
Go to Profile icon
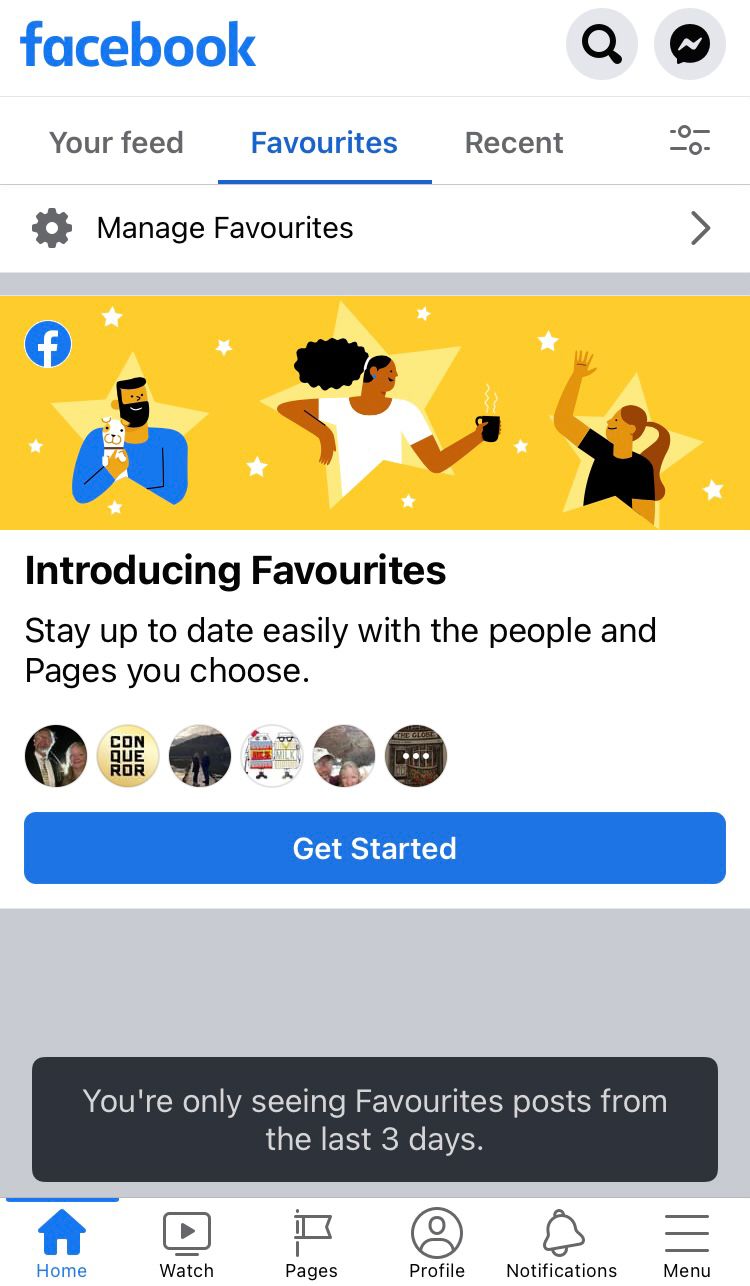(x=437, y=1232)
